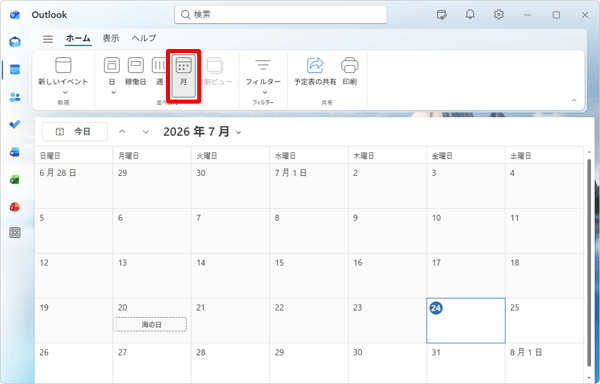Open People contacts in the sidebar
600x384 pixels.
pyautogui.click(x=15, y=97)
